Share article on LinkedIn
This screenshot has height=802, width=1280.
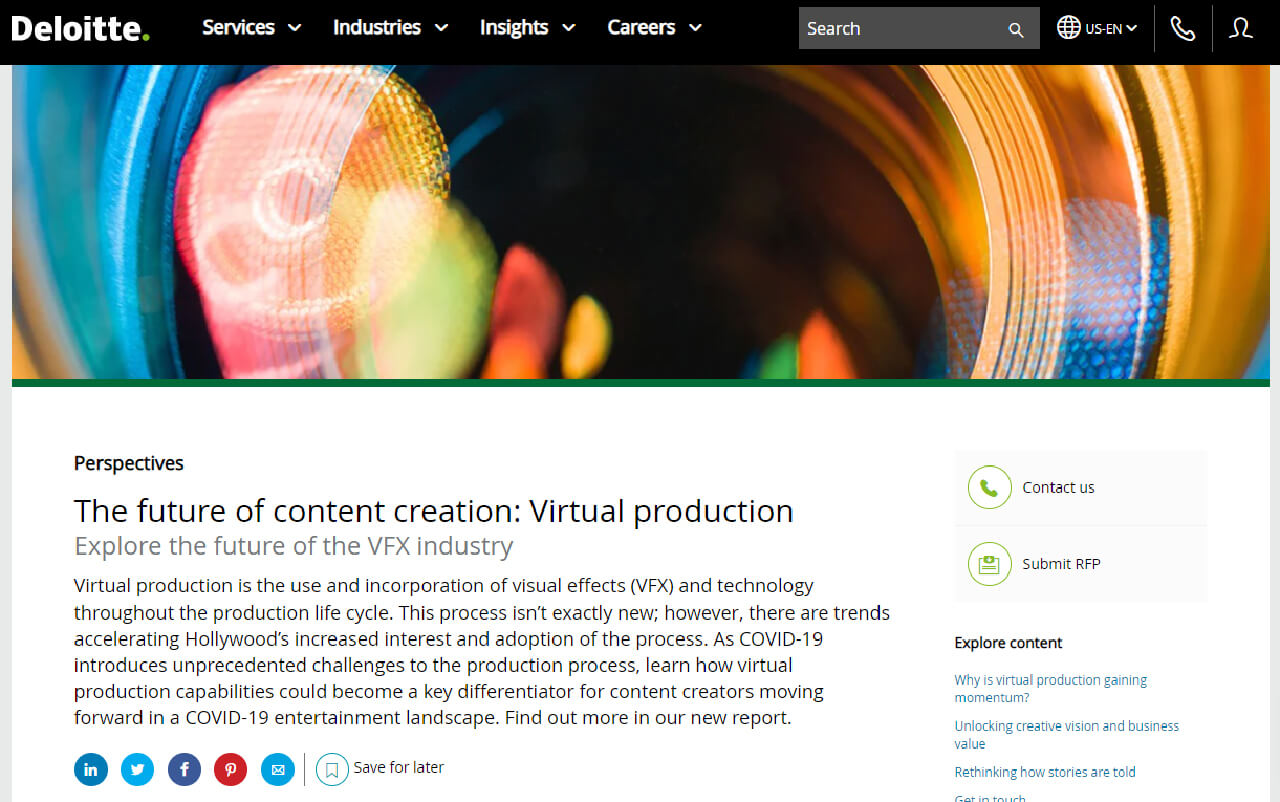point(91,769)
